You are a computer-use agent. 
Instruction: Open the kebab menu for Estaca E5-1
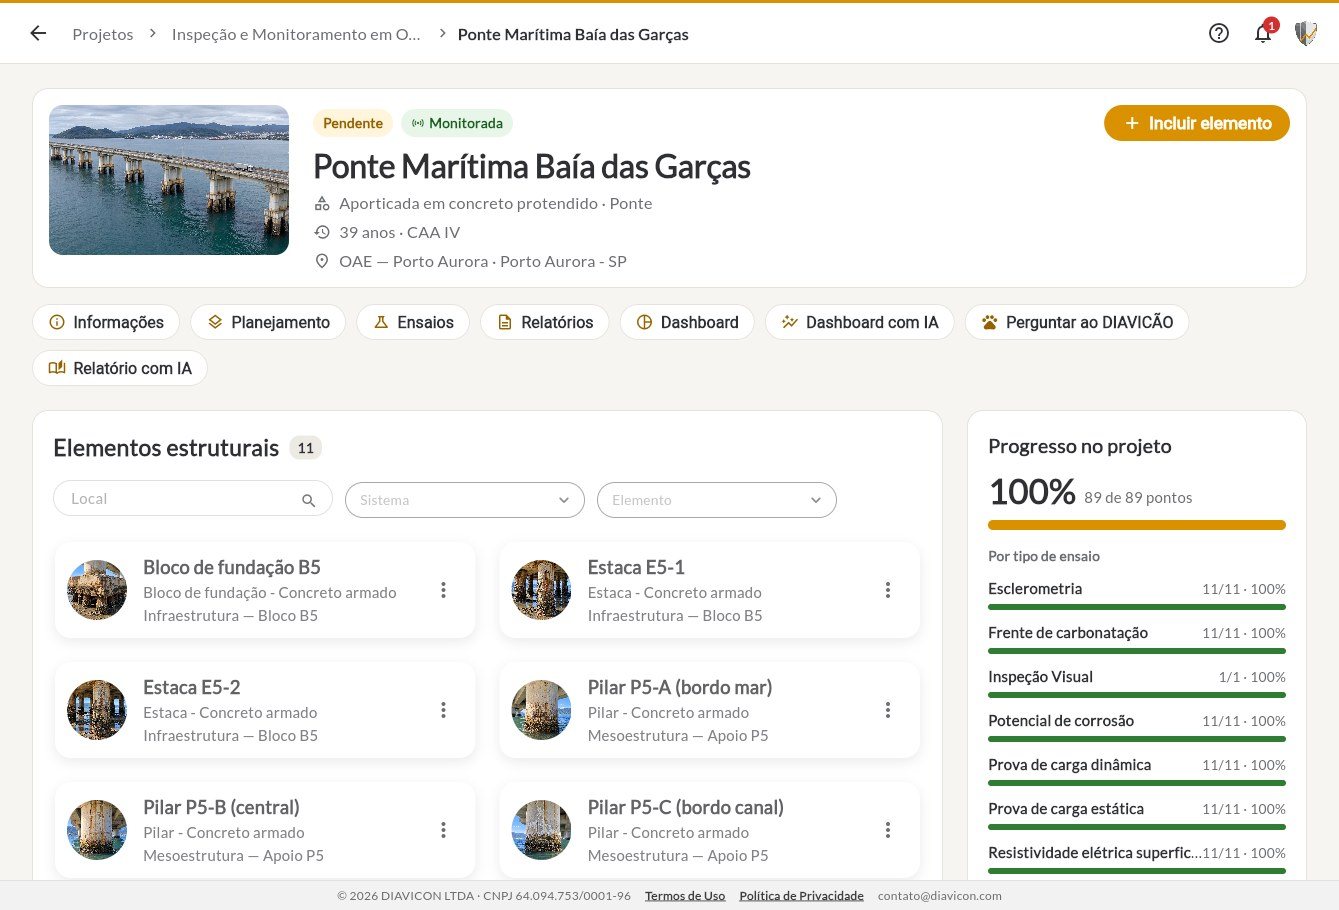point(887,590)
